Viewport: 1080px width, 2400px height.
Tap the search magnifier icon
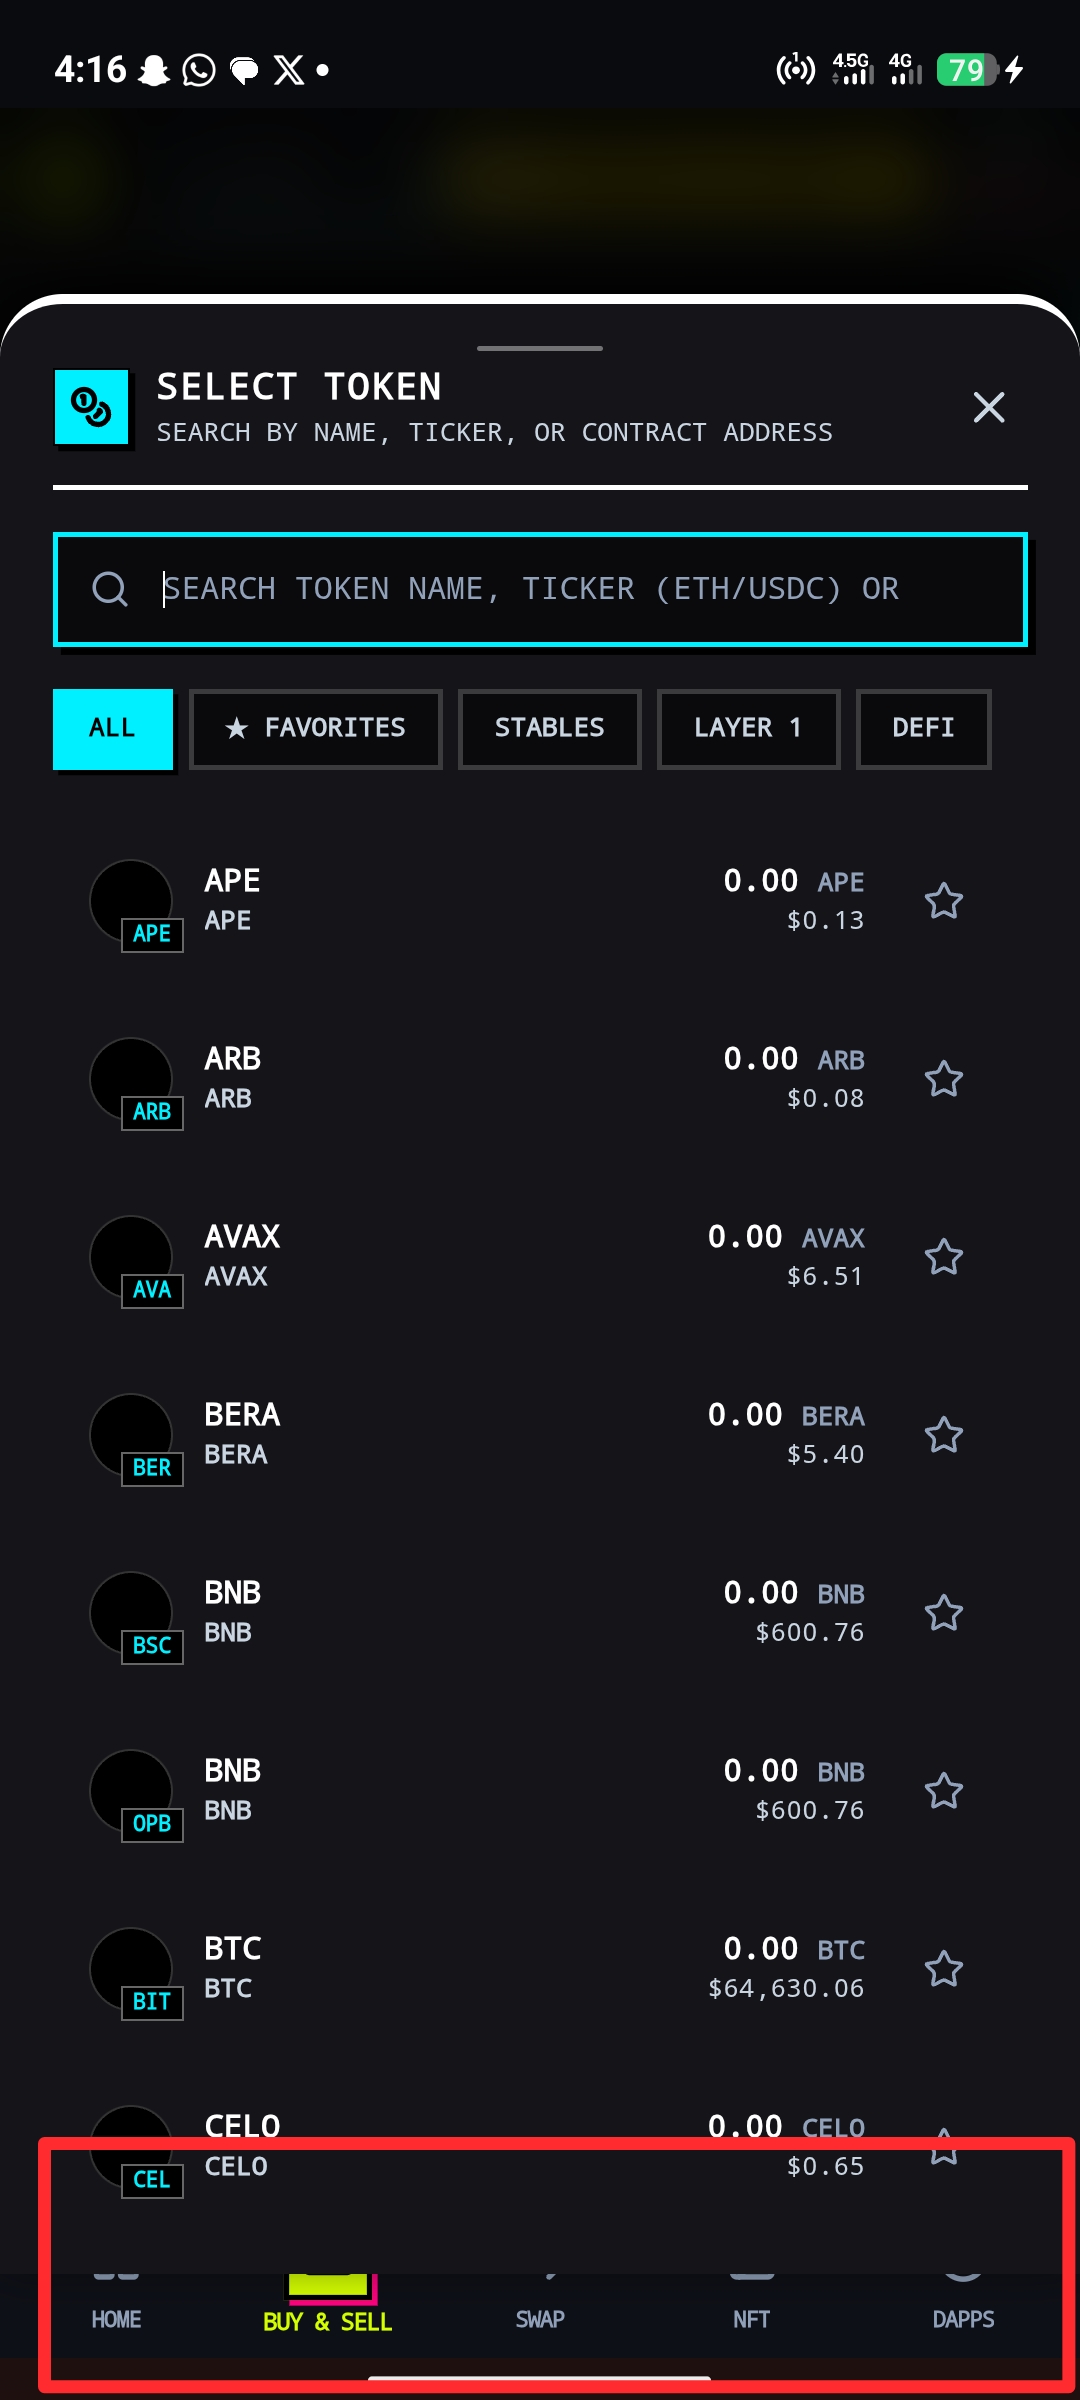tap(110, 589)
